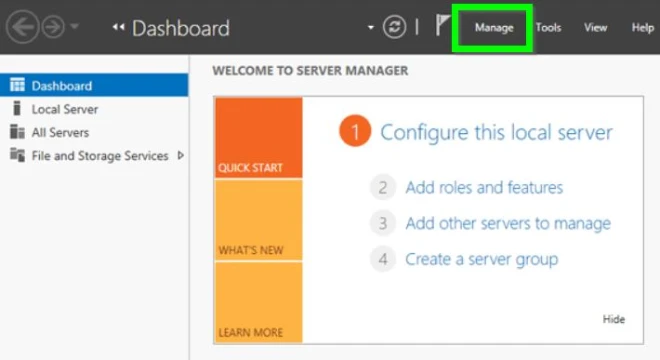
Task: Open the navigation history dropdown arrow
Action: [75, 27]
